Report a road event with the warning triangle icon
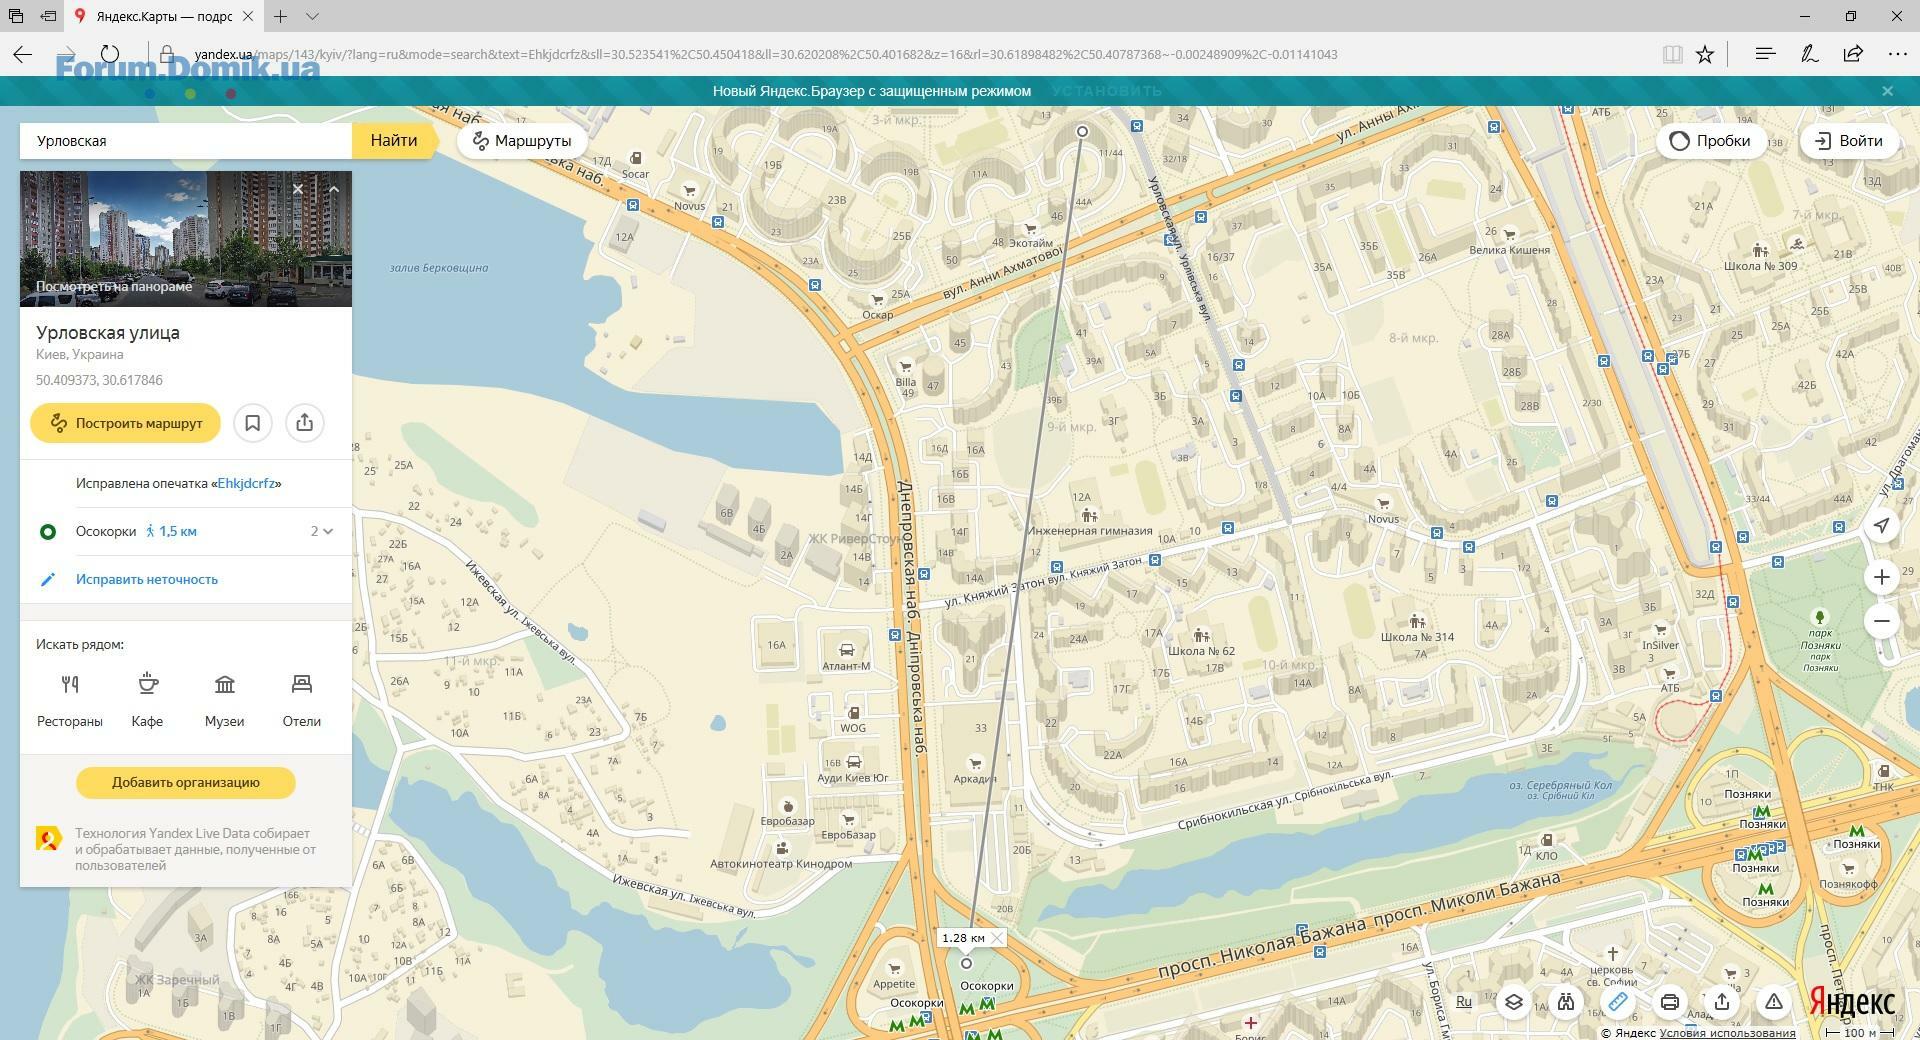Viewport: 1920px width, 1040px height. [1774, 1001]
